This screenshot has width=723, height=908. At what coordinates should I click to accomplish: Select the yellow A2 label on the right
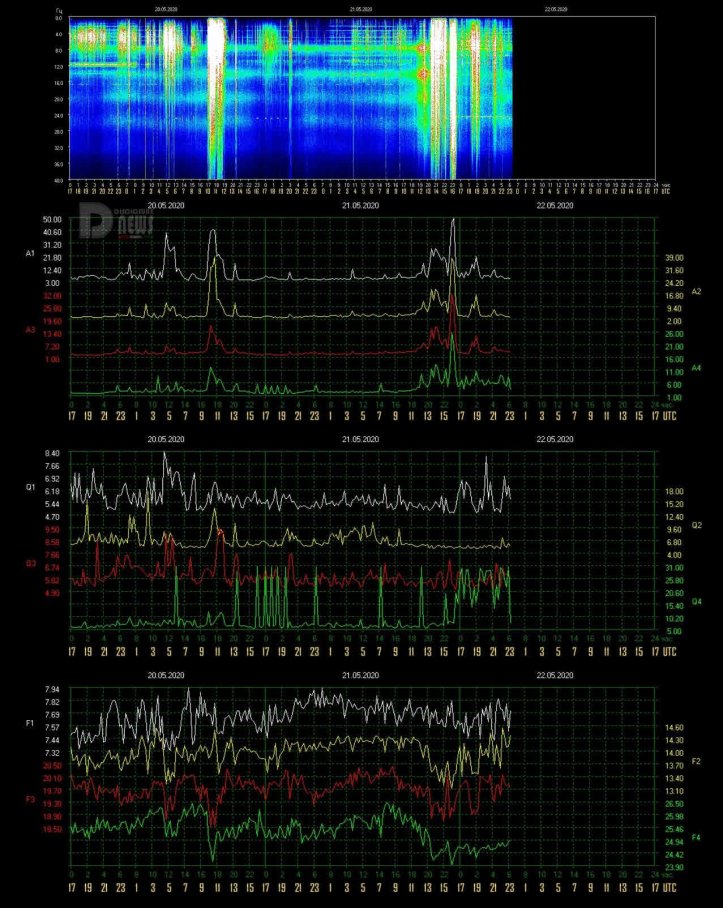pos(697,291)
